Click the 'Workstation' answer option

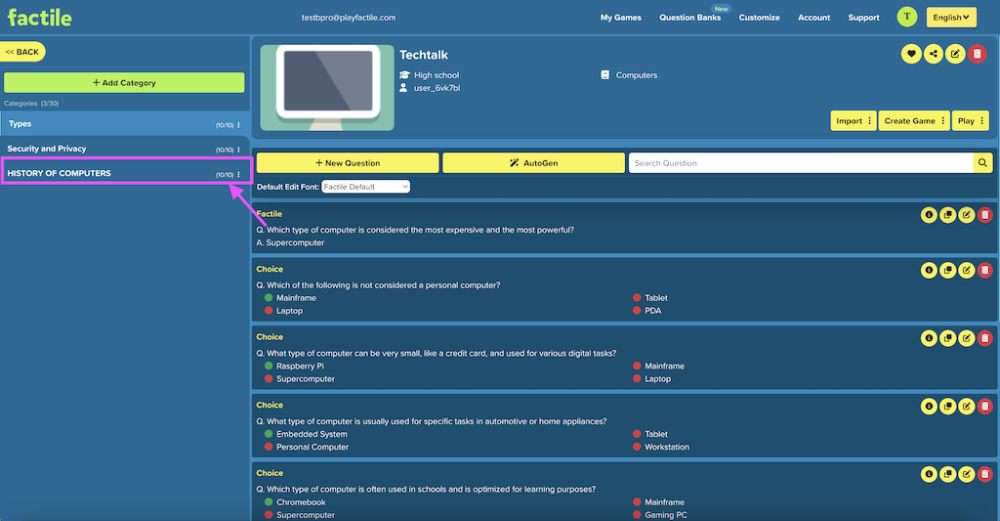pyautogui.click(x=666, y=447)
